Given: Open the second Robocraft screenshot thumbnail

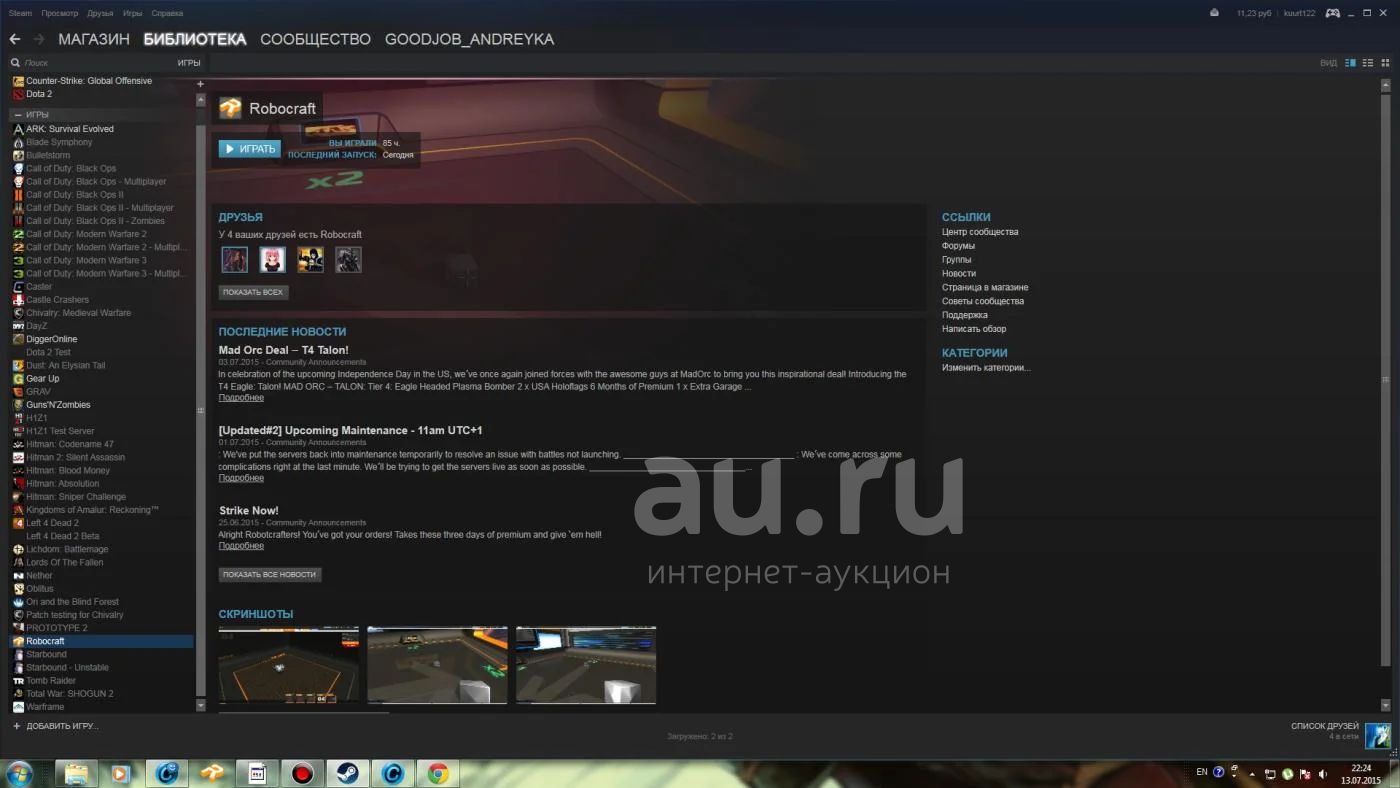Looking at the screenshot, I should tap(437, 665).
